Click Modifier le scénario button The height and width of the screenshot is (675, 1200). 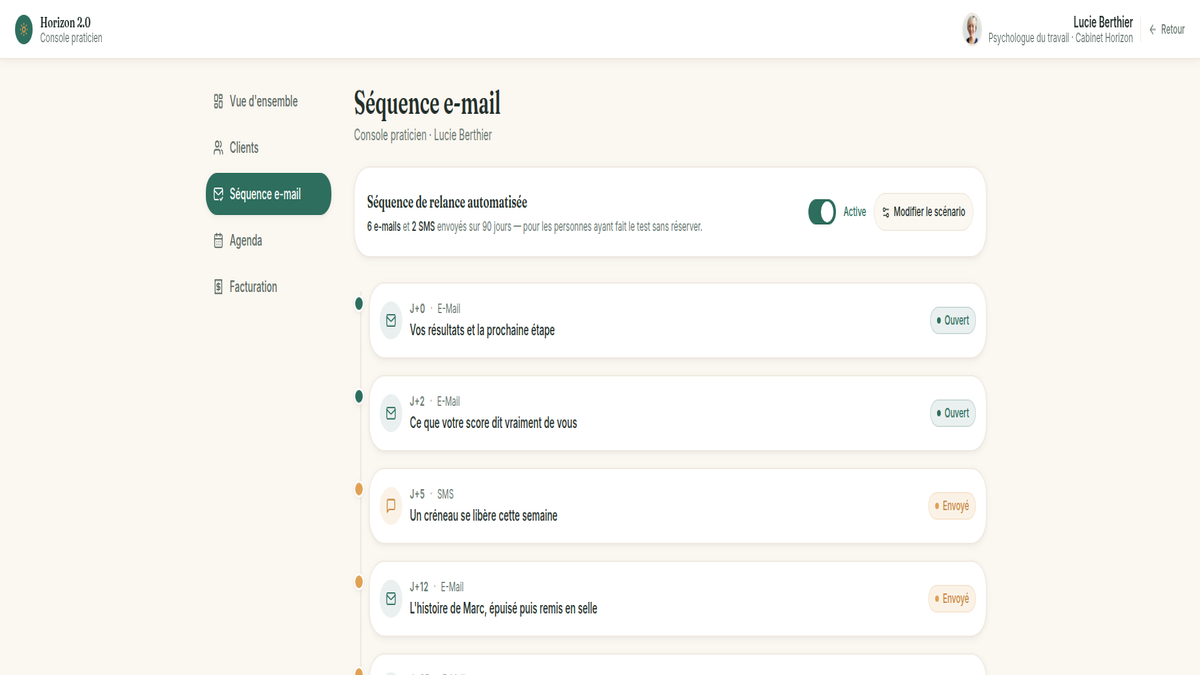pos(923,212)
